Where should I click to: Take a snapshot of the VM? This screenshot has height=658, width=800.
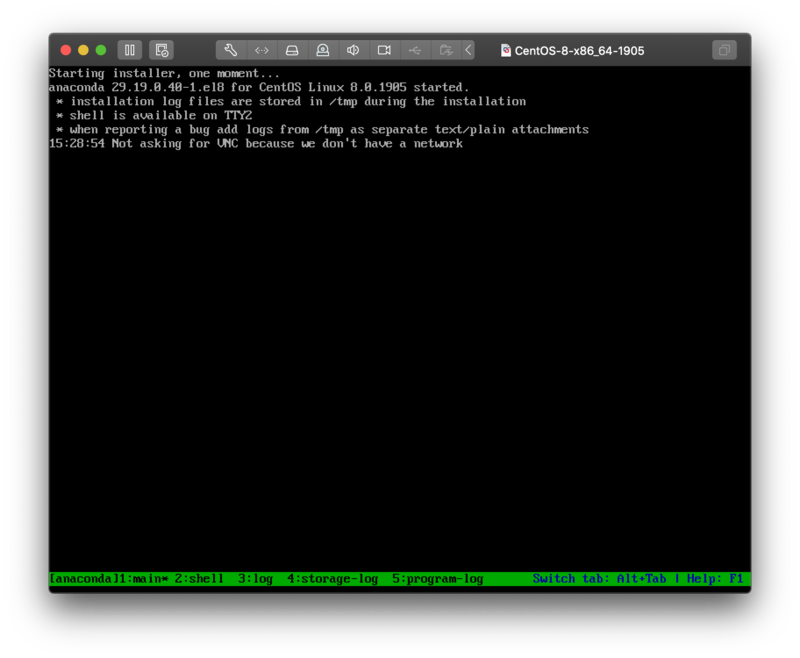(x=162, y=50)
